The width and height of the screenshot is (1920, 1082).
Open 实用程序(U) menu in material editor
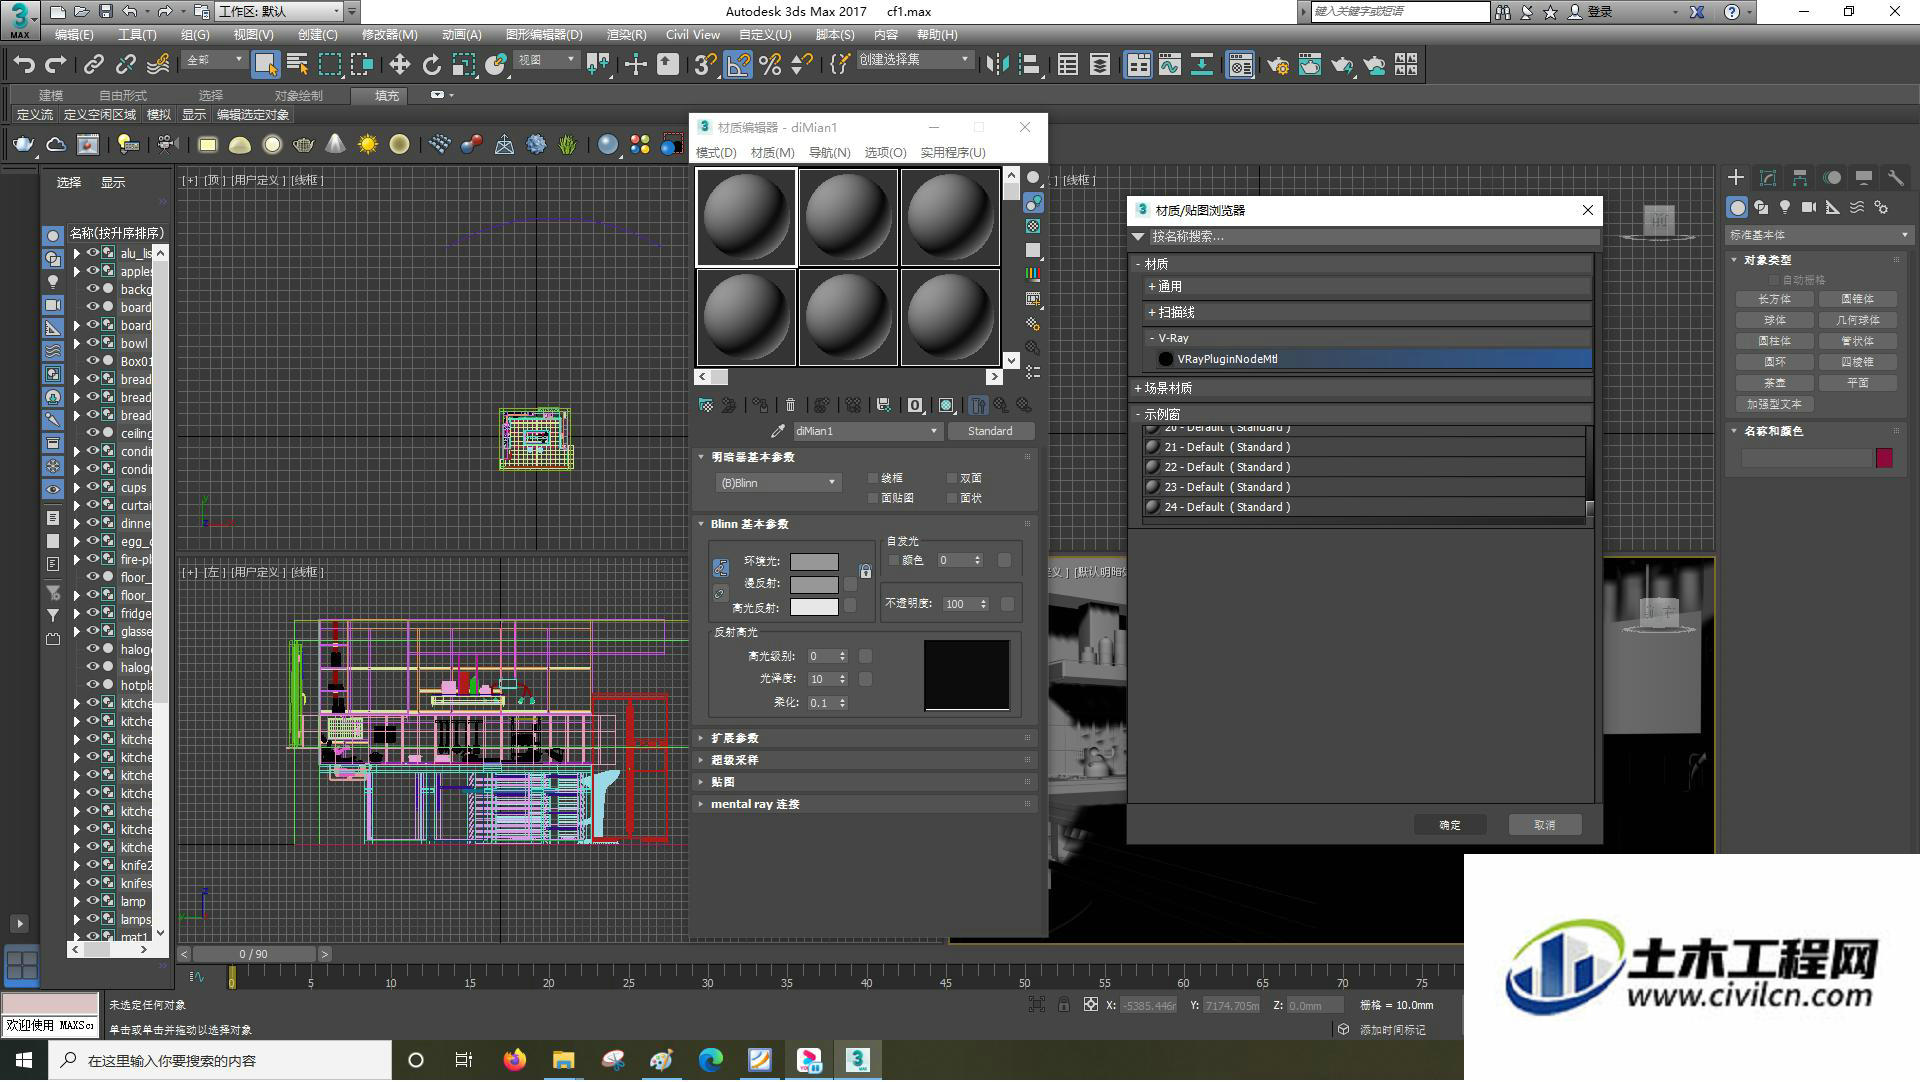[x=953, y=153]
